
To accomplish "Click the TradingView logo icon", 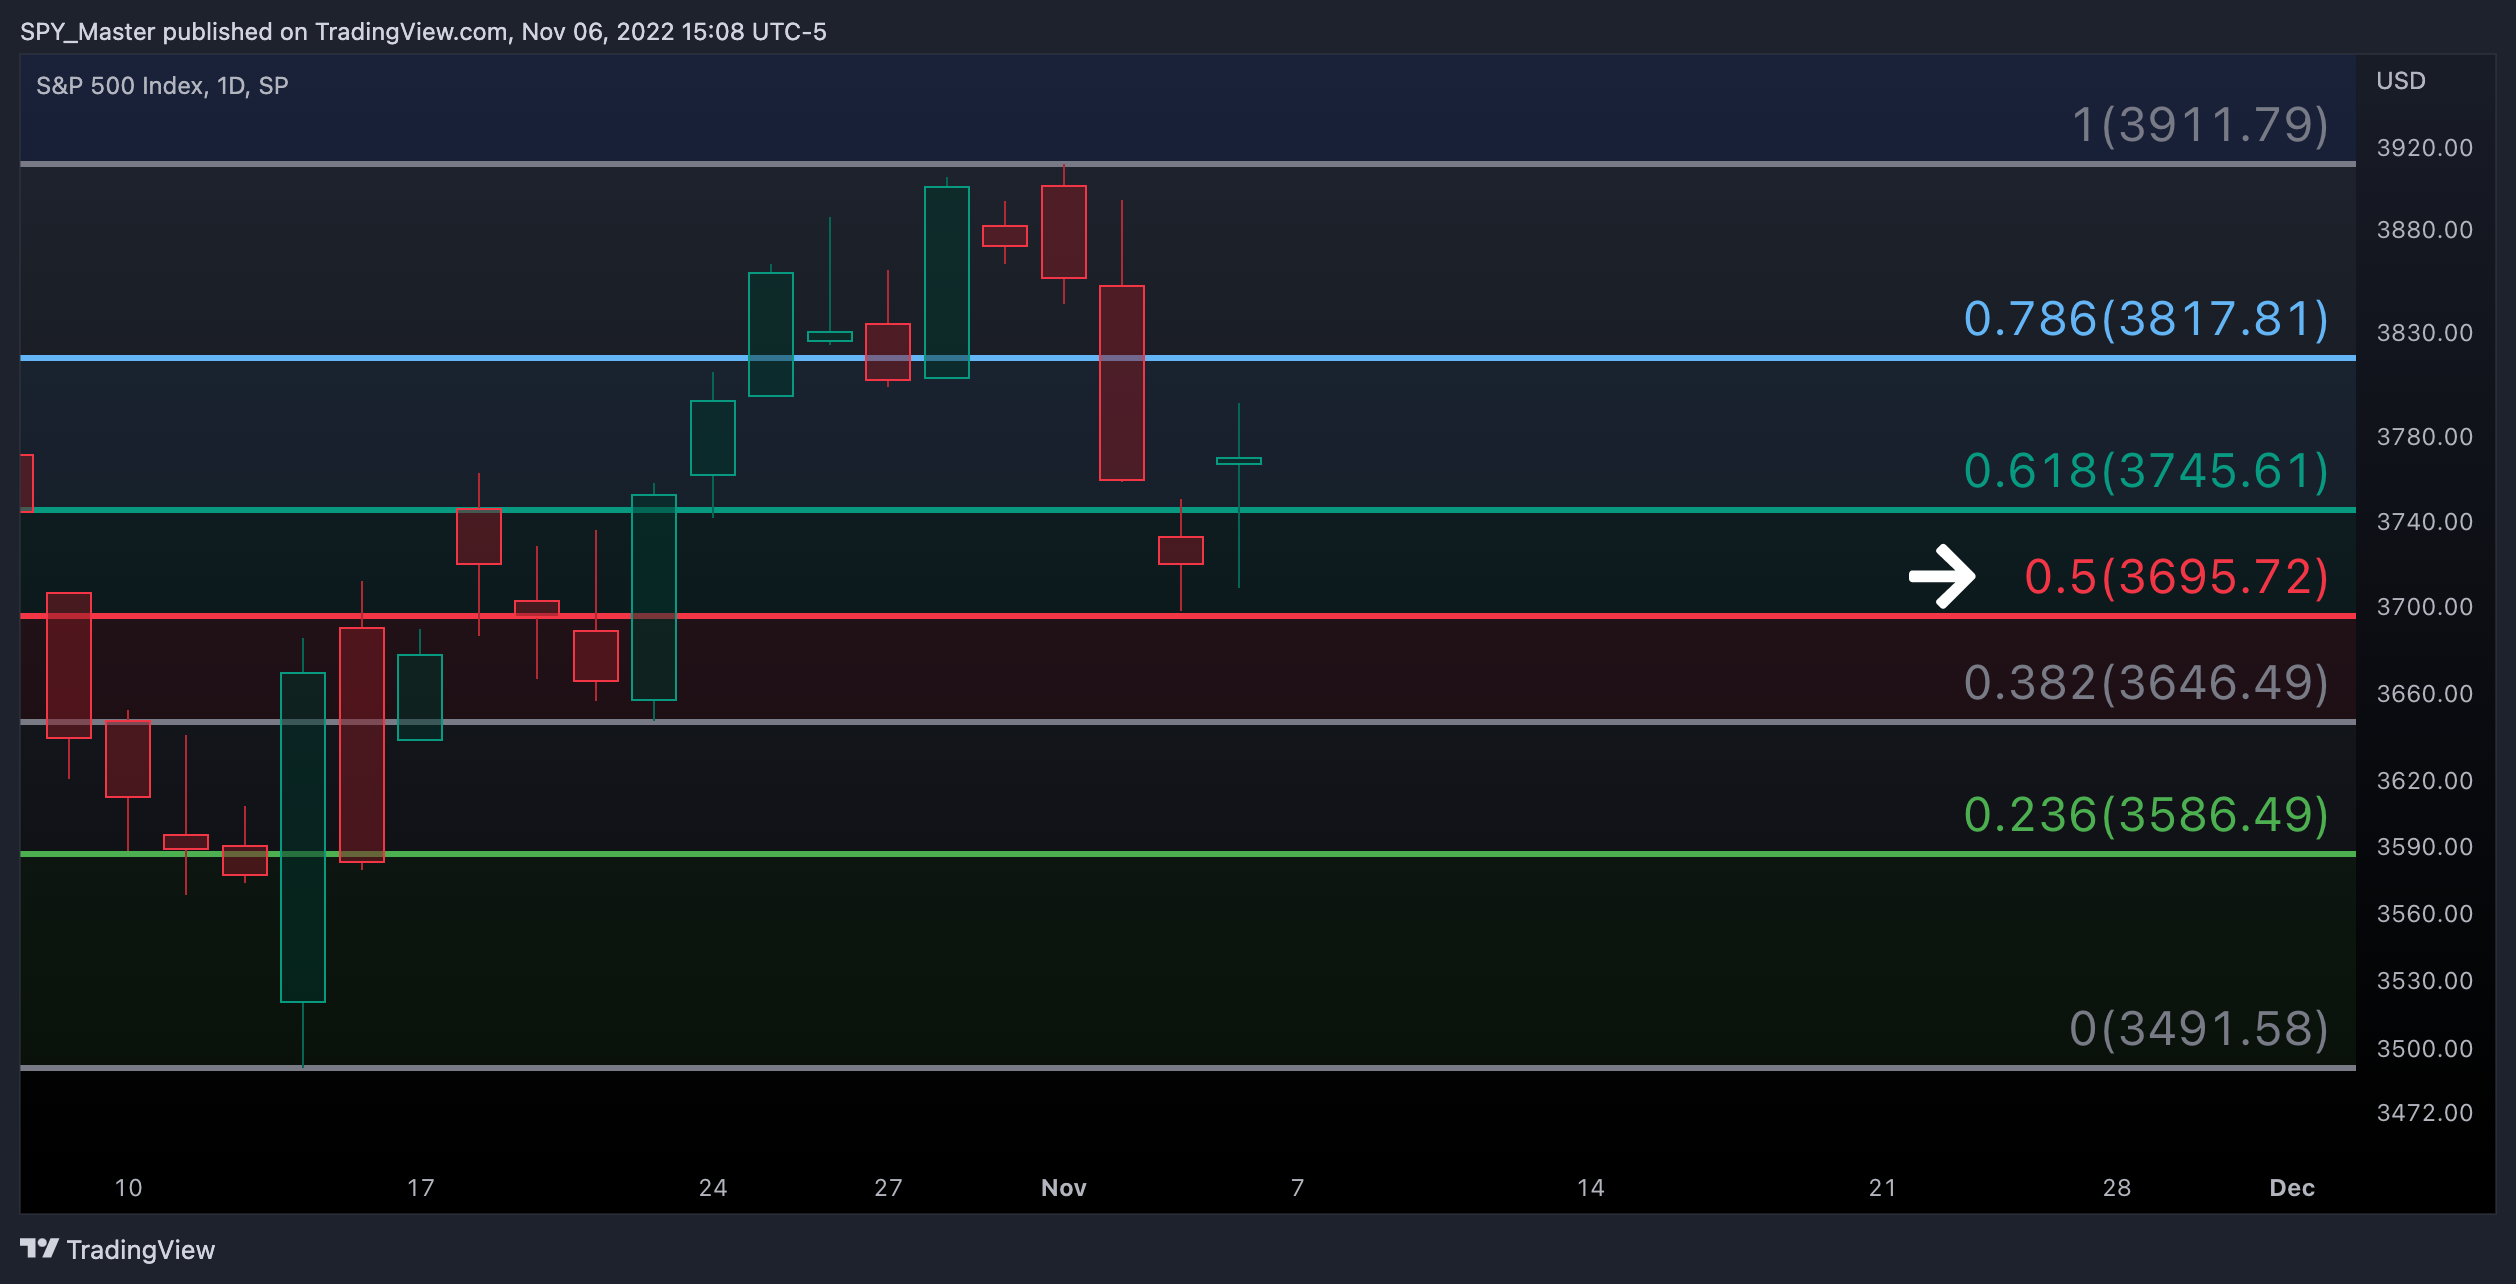I will 39,1248.
